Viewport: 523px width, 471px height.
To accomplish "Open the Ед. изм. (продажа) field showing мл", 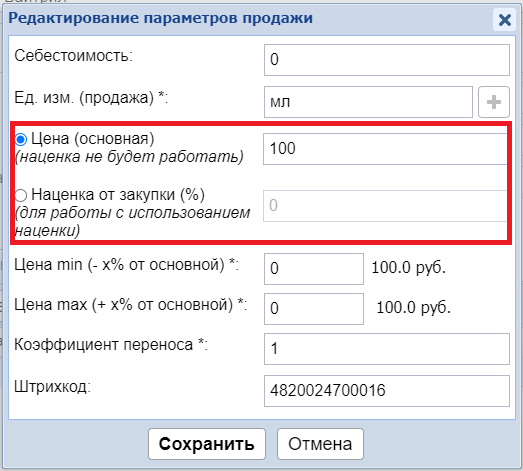I will pos(368,102).
